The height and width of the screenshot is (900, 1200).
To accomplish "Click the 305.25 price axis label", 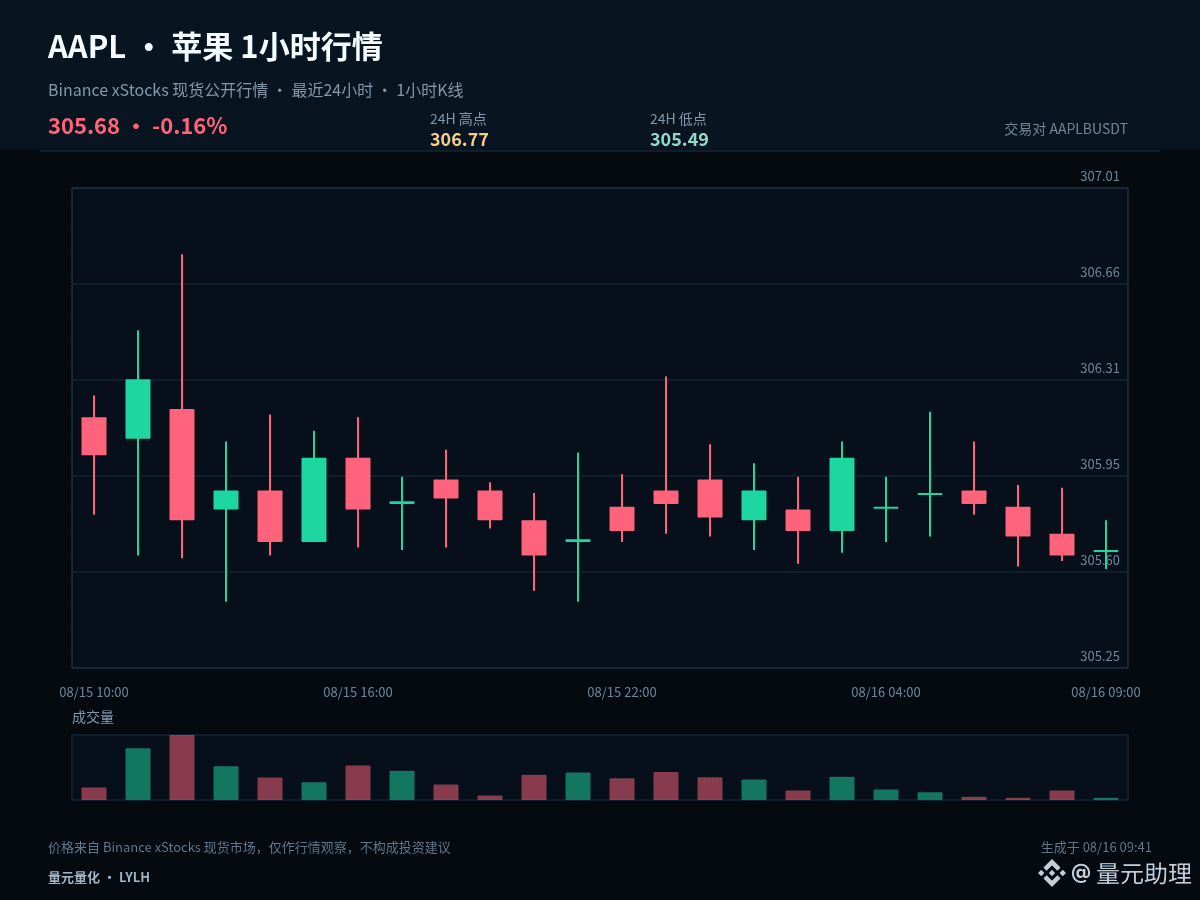I will coord(1100,656).
